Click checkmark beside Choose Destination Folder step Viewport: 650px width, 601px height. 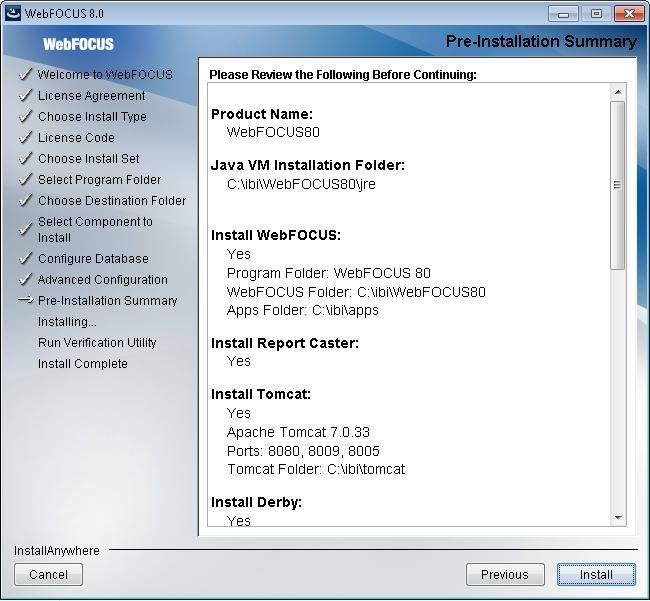point(26,200)
